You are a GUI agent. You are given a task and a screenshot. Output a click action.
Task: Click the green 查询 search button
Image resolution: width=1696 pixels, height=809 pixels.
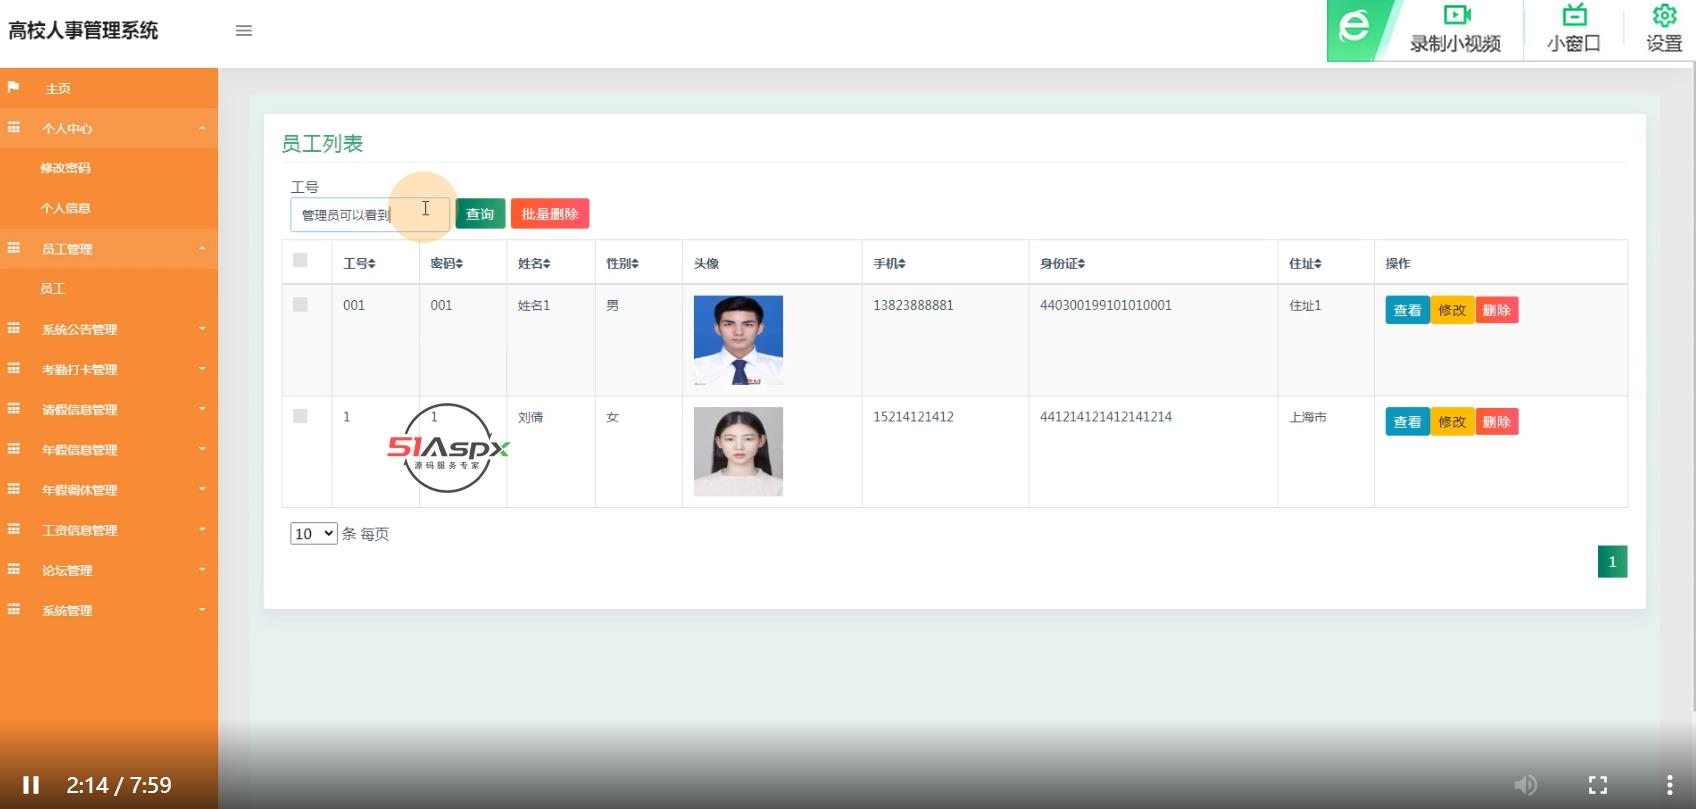tap(480, 214)
